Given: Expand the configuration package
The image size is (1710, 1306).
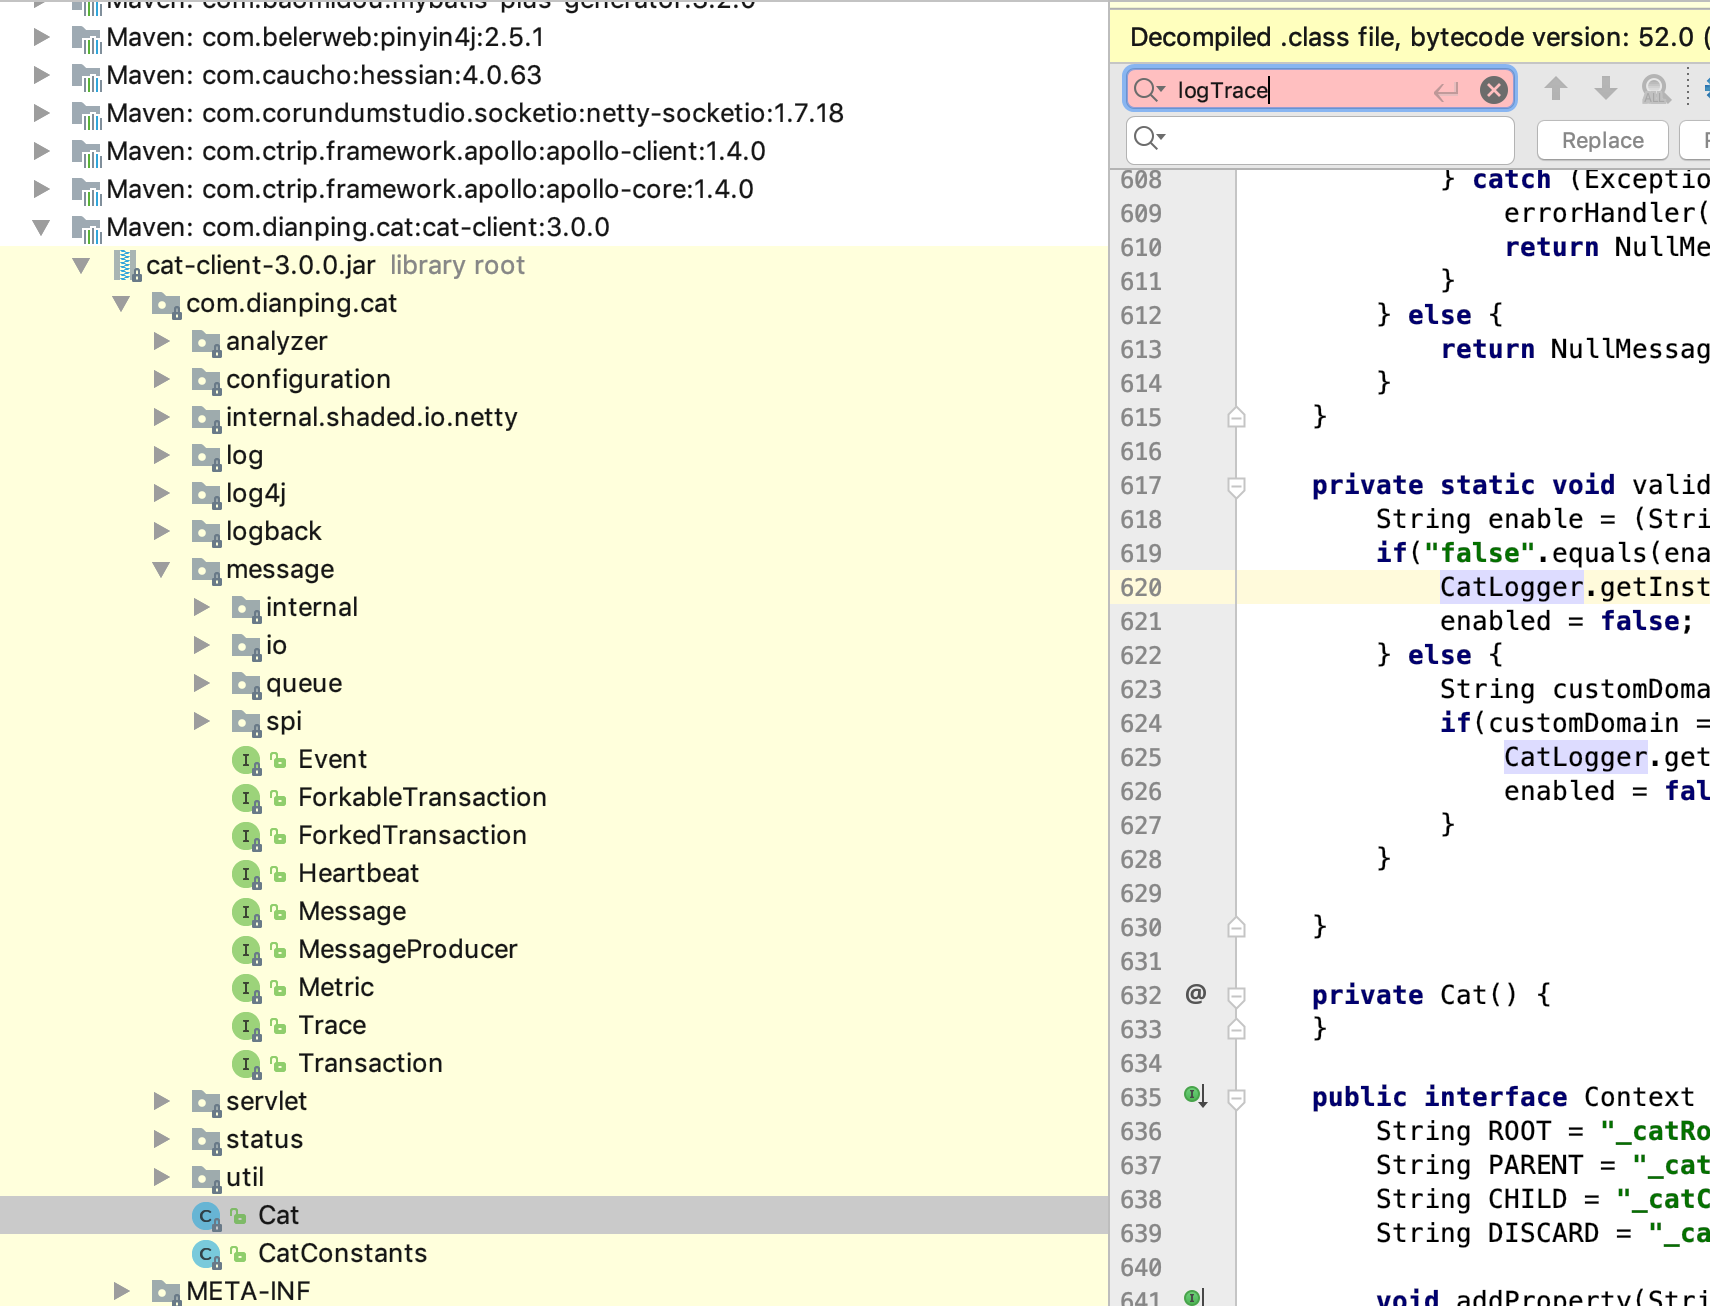Looking at the screenshot, I should (162, 379).
